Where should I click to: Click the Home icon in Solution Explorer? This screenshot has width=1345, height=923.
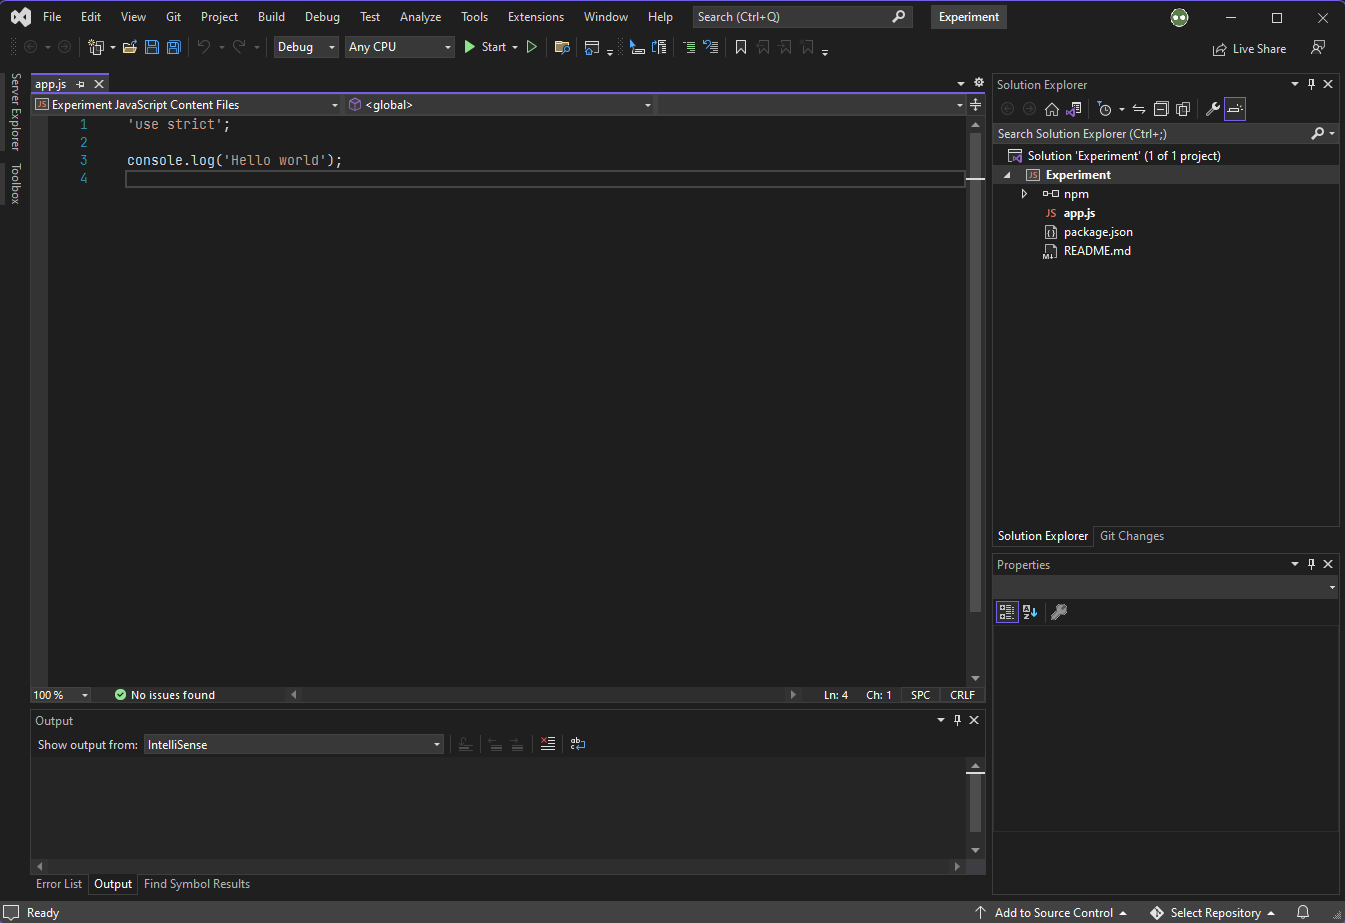tap(1051, 109)
